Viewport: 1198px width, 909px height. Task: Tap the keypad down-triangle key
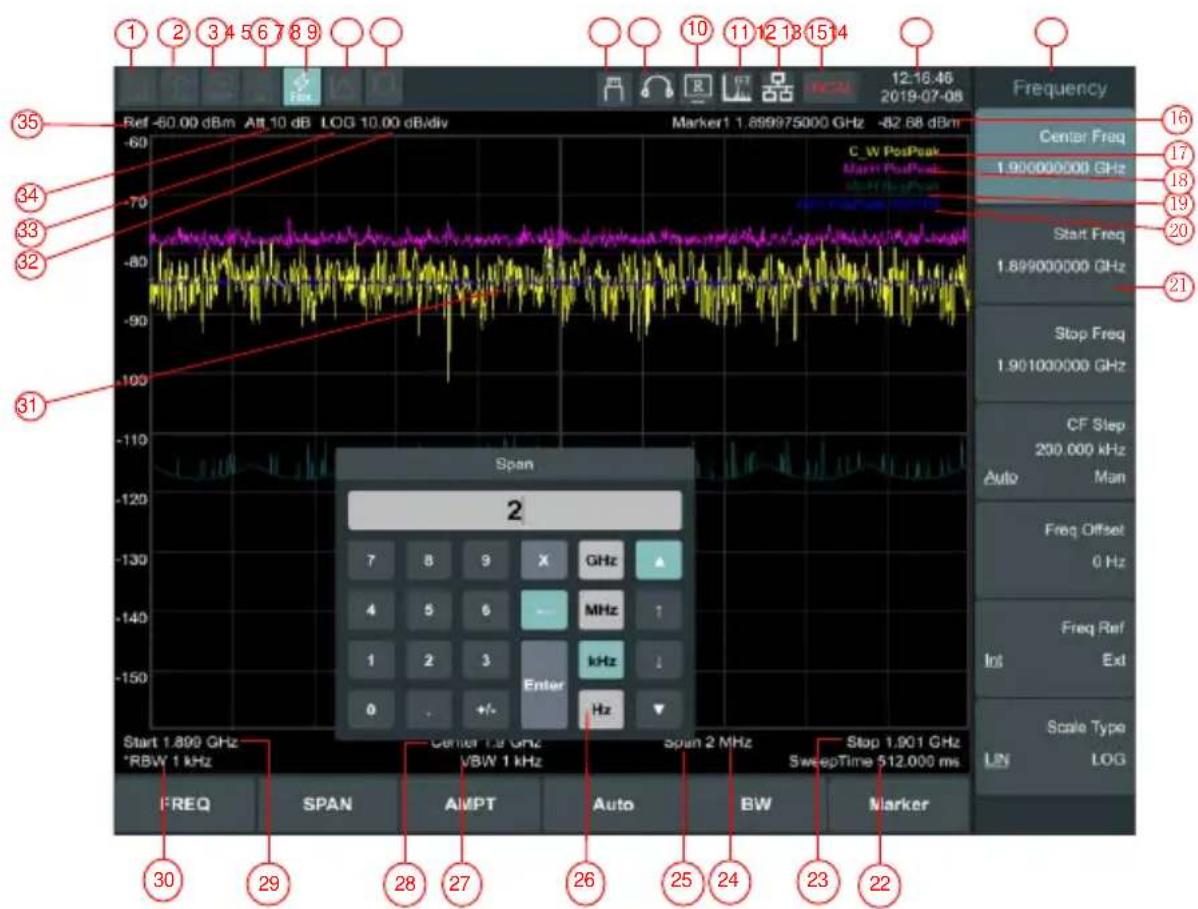click(x=658, y=710)
